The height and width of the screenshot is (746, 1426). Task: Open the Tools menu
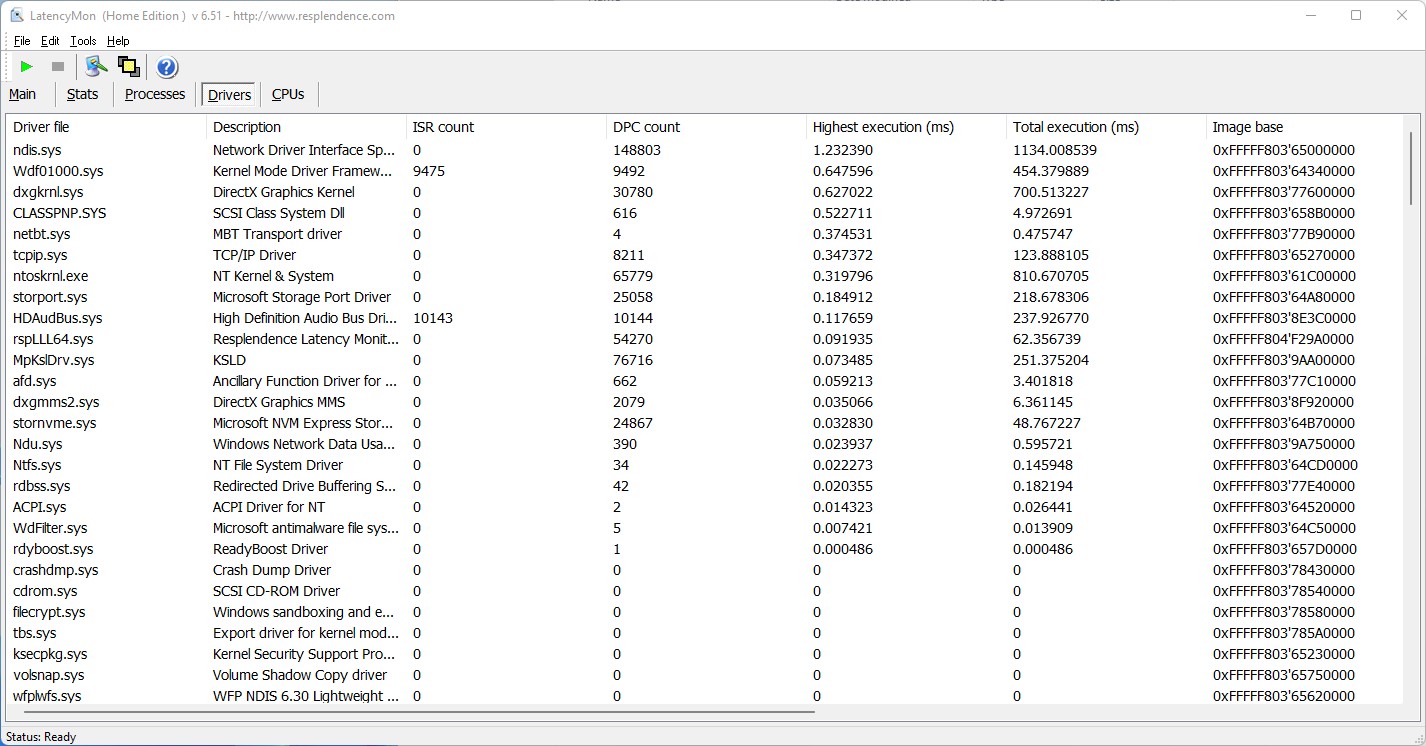pos(83,41)
